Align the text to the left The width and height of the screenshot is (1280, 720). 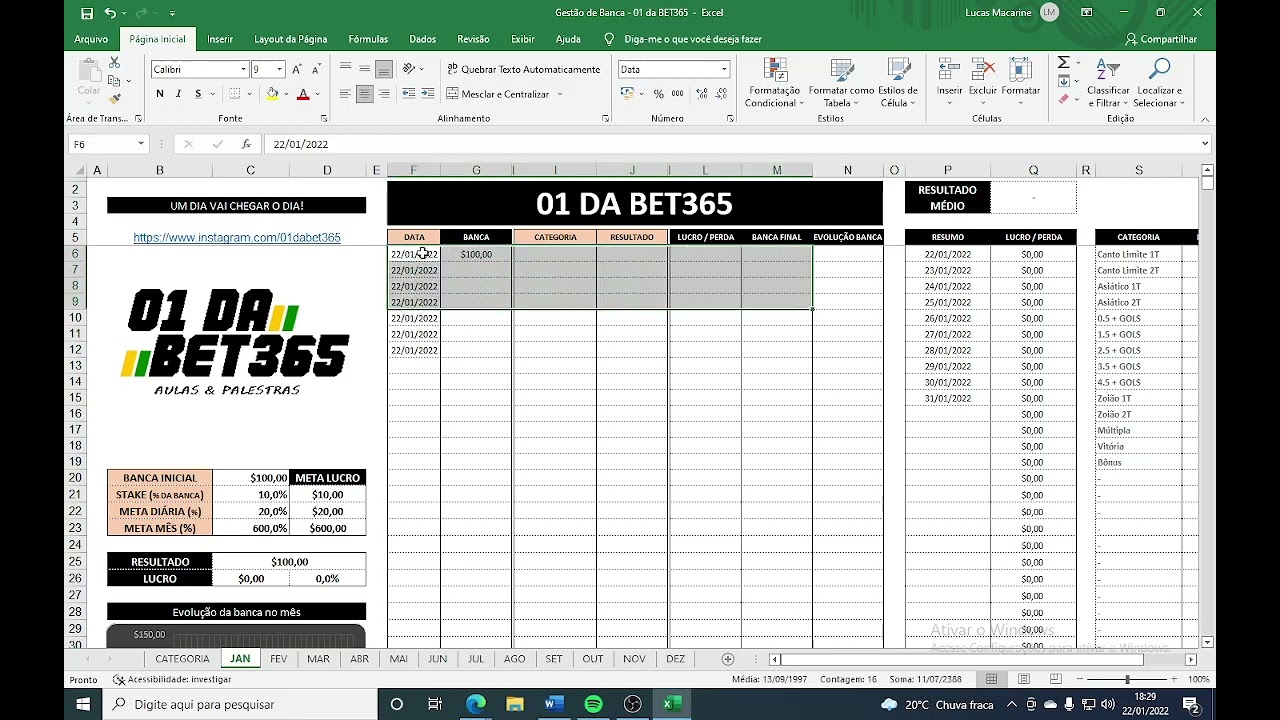345,94
